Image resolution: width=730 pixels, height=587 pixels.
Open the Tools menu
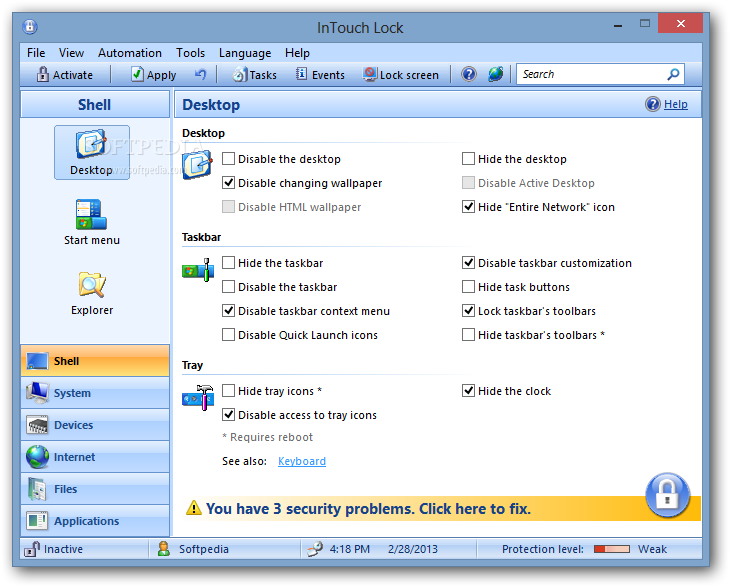point(190,53)
